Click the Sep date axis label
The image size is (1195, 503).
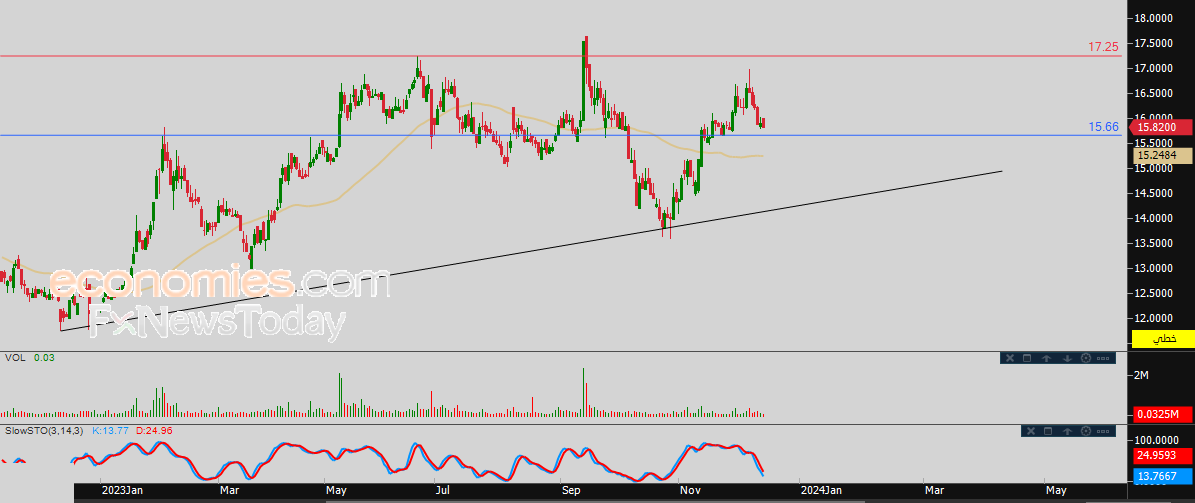tap(572, 490)
